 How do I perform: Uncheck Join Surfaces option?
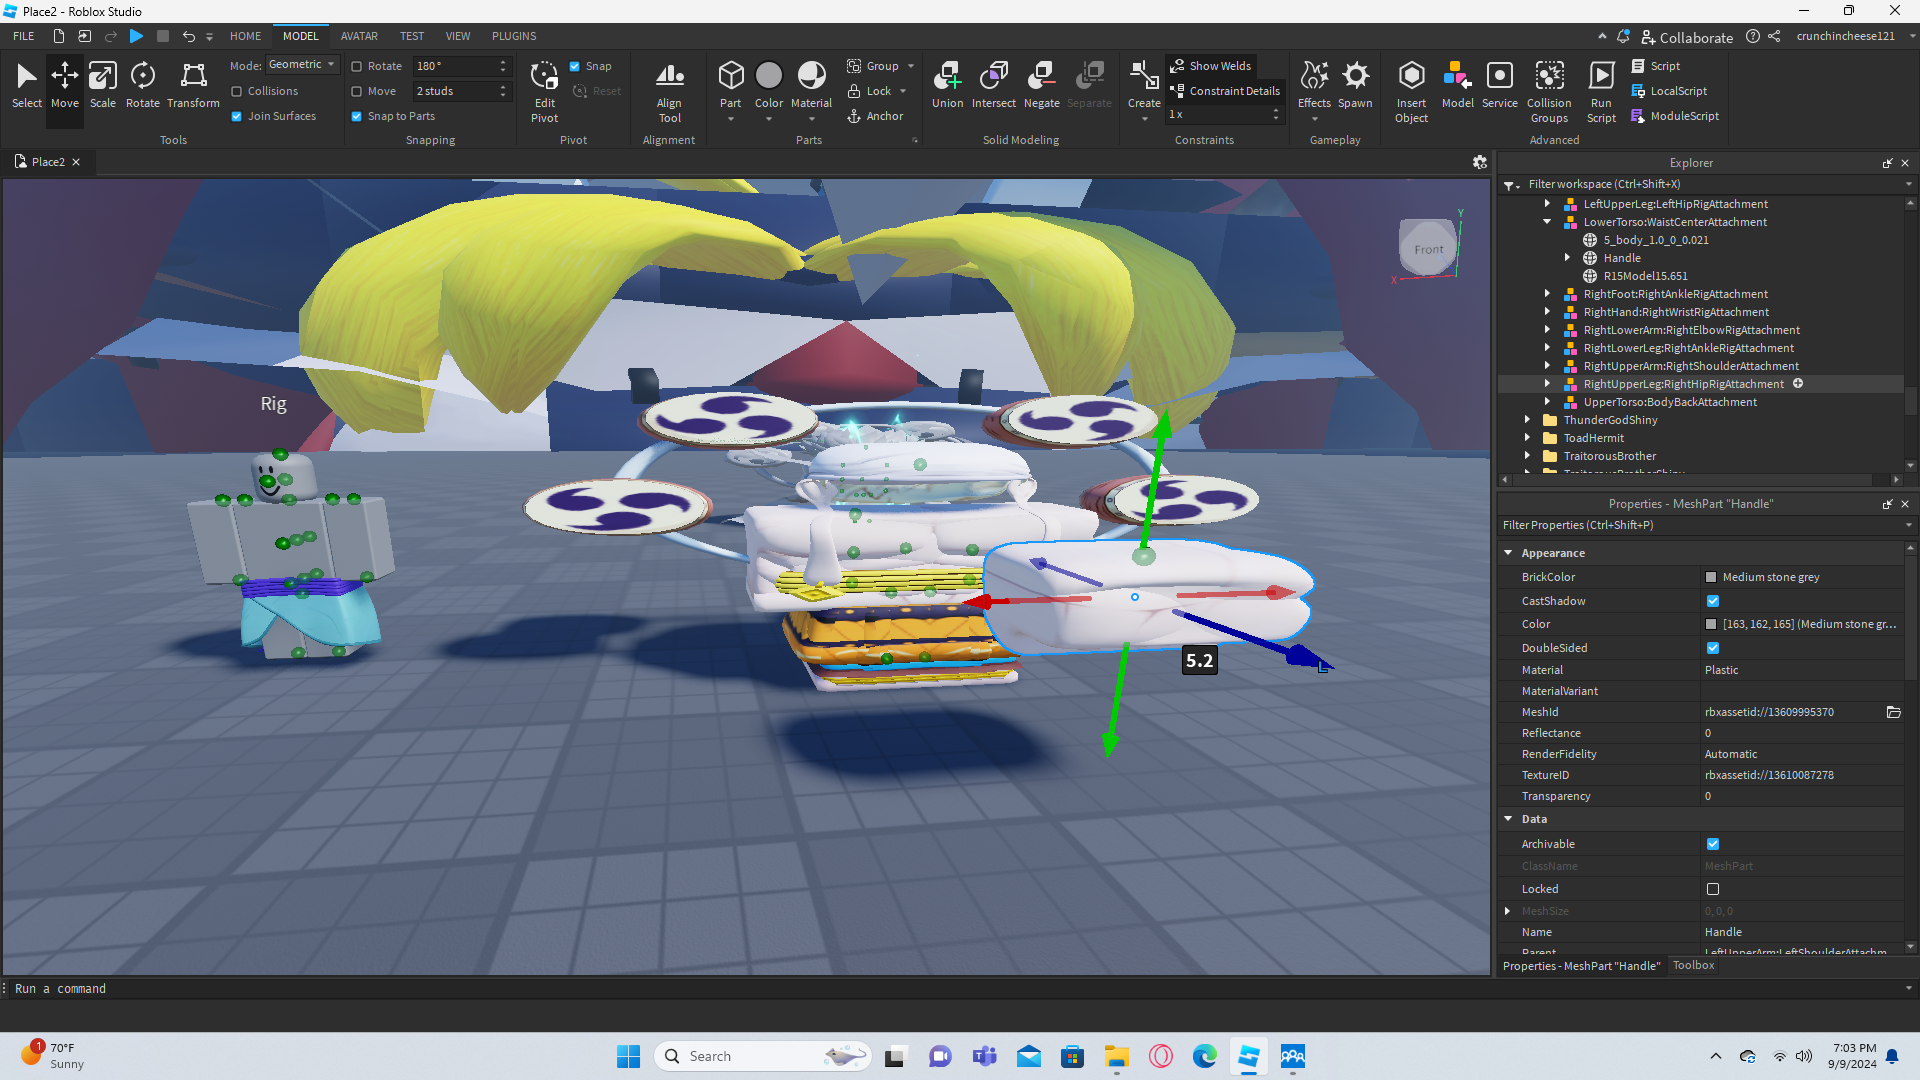(237, 116)
